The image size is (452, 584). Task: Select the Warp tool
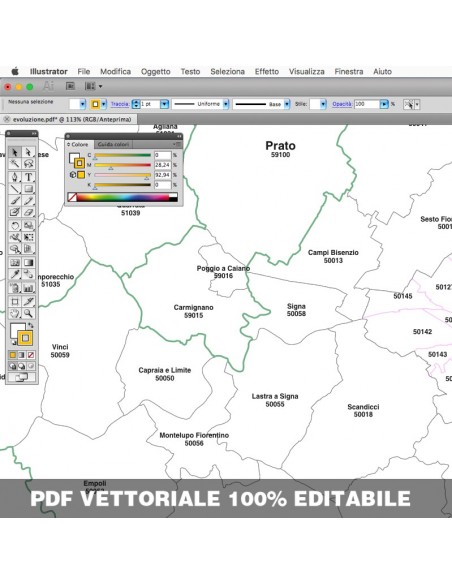[15, 237]
